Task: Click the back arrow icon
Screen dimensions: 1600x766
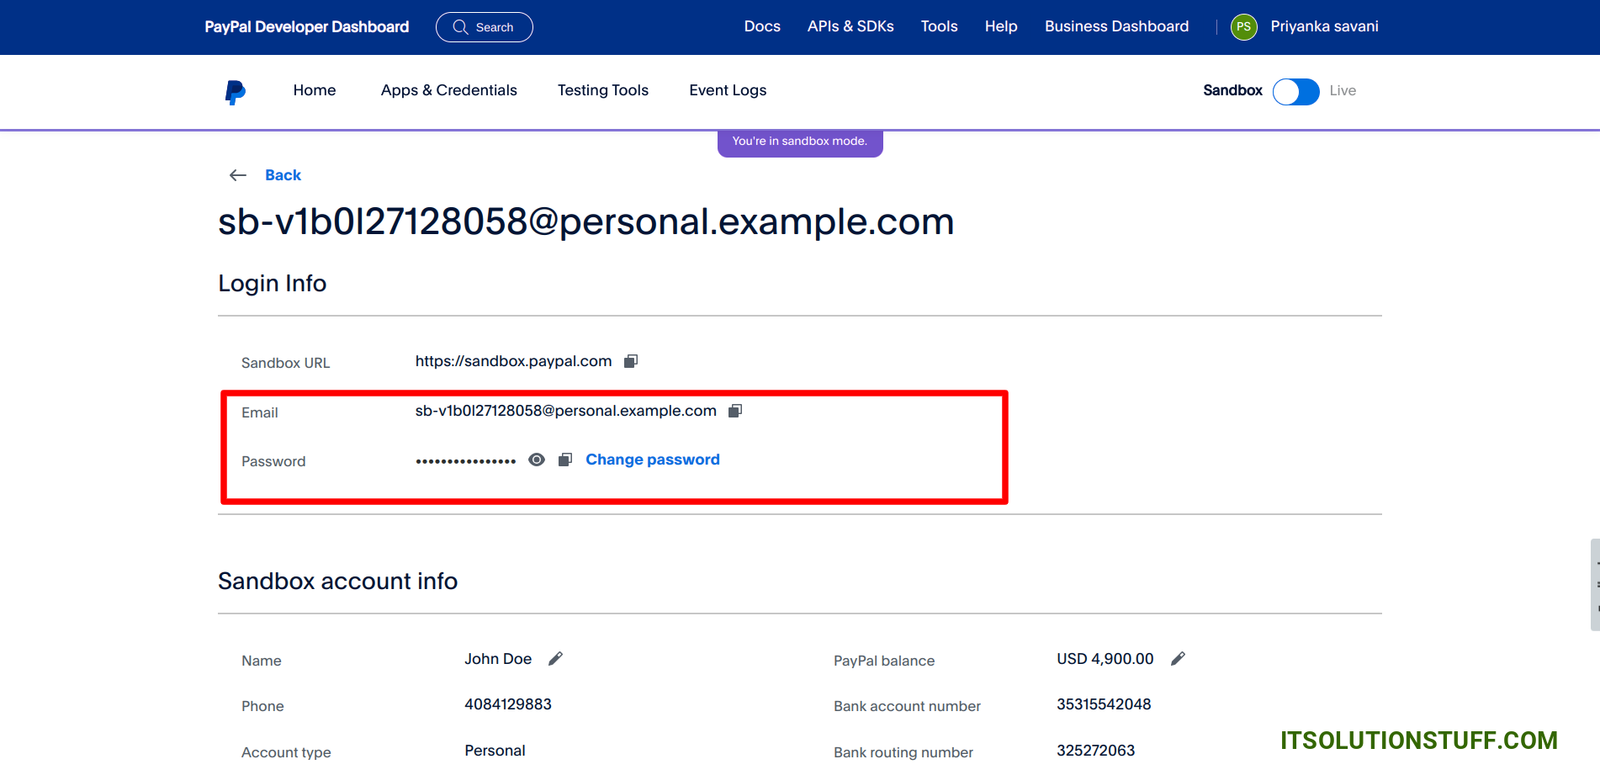Action: point(238,175)
